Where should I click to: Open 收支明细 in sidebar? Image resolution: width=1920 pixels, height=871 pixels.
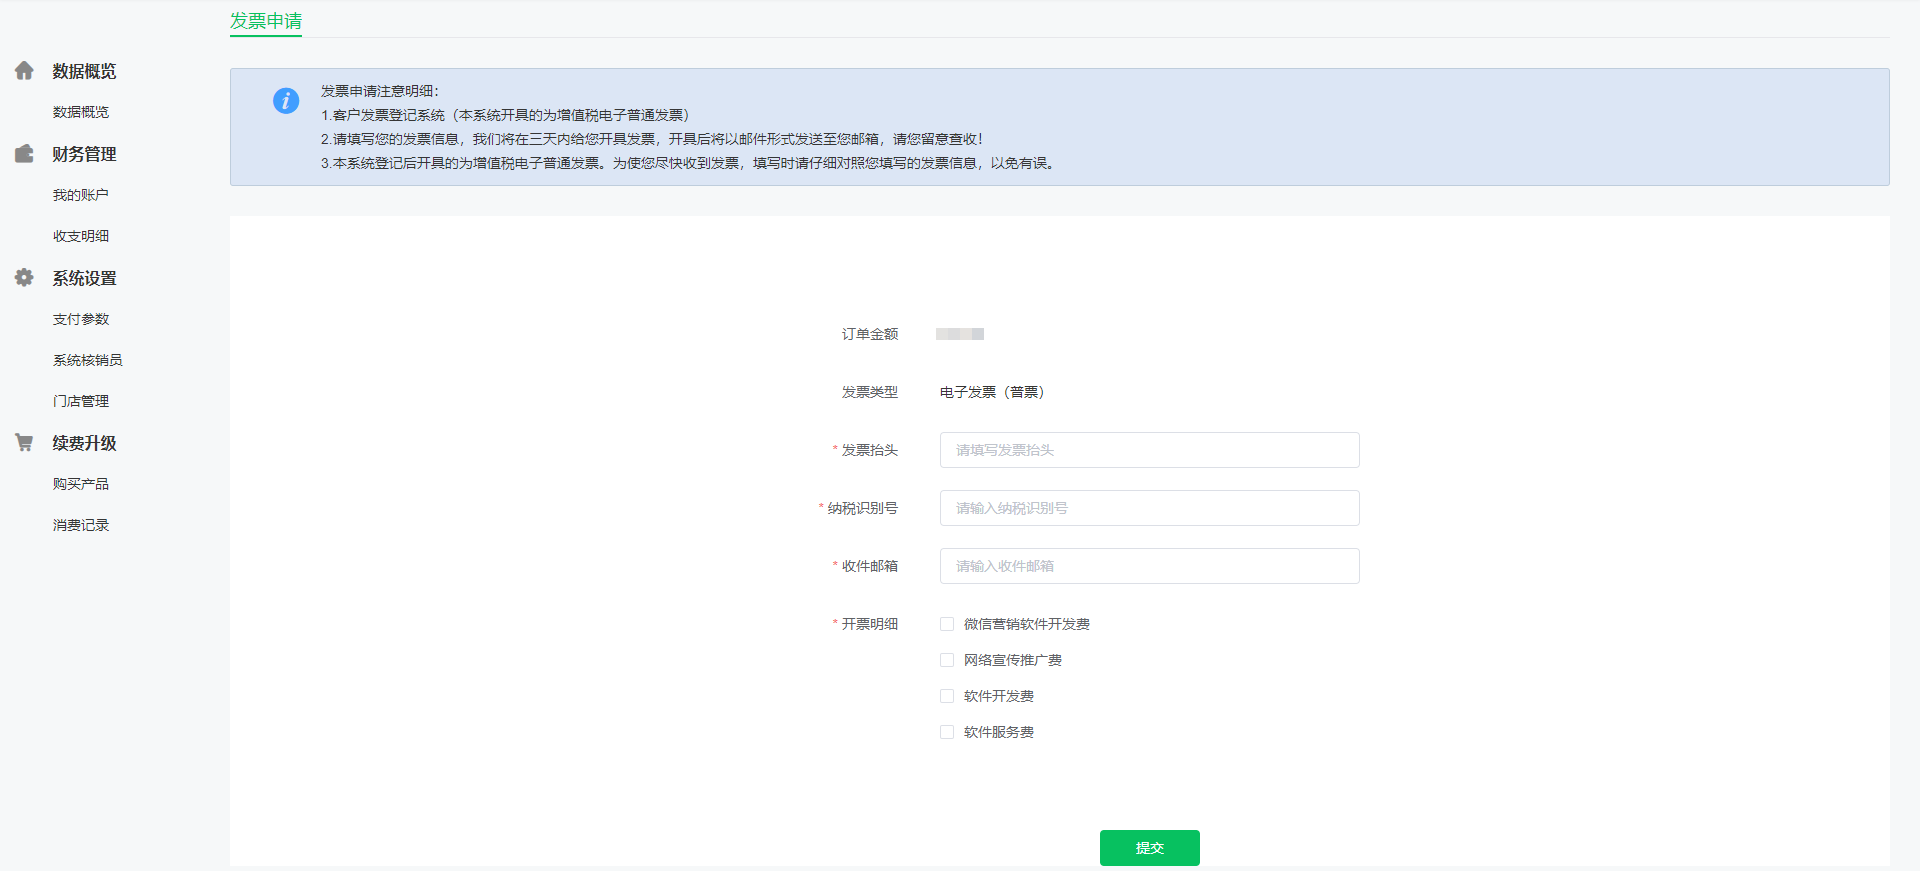coord(81,236)
